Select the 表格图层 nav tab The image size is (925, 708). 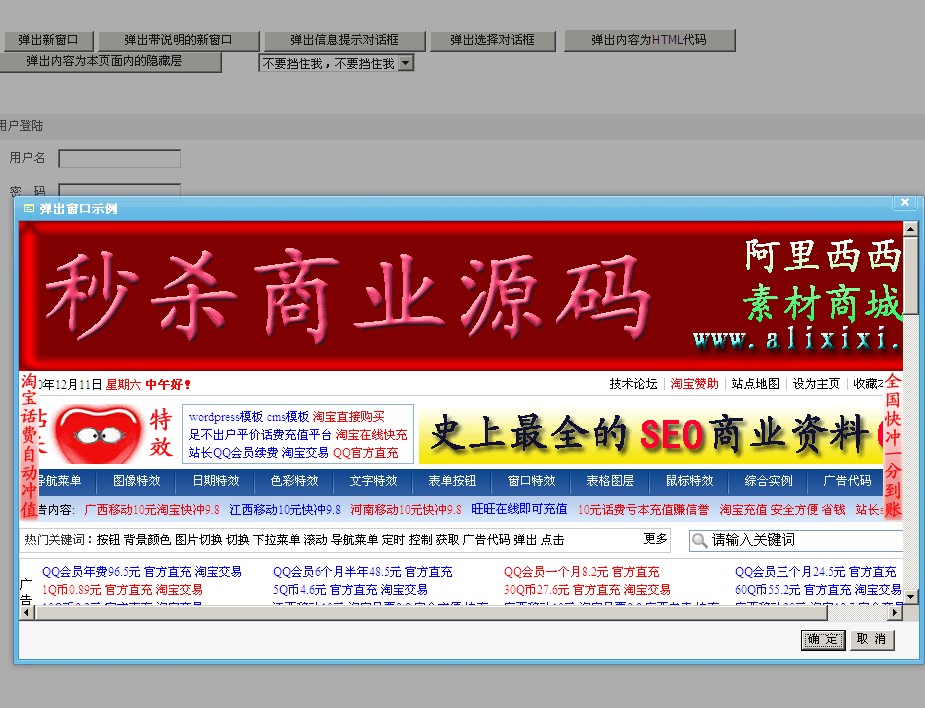coord(610,481)
